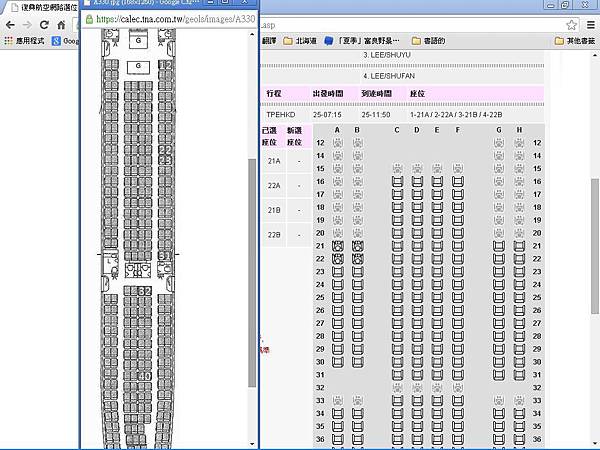
Task: Select seat 31H on seat map
Action: coord(519,375)
